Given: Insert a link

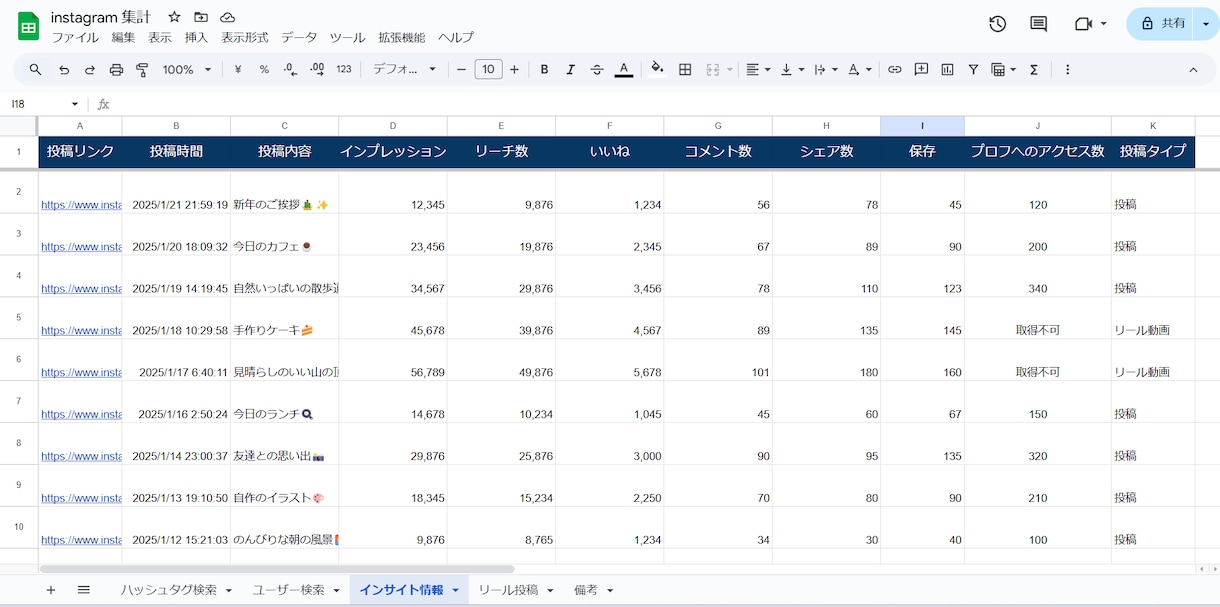Looking at the screenshot, I should pyautogui.click(x=894, y=70).
